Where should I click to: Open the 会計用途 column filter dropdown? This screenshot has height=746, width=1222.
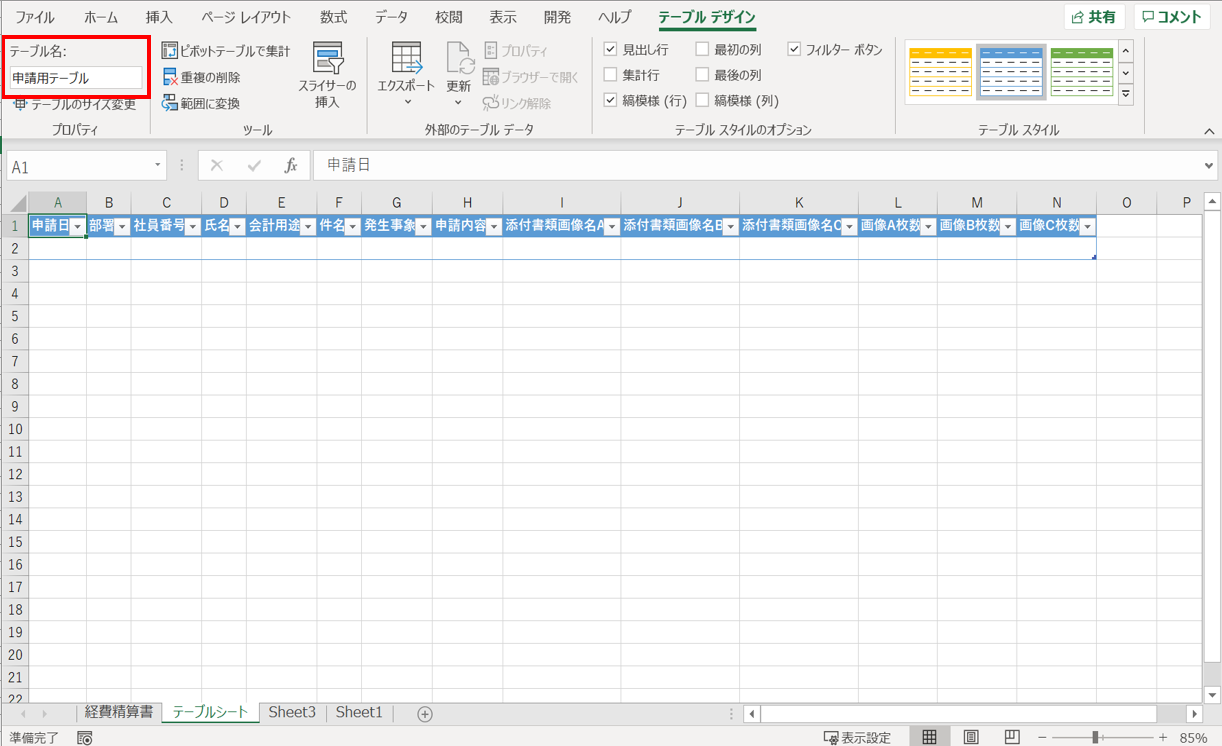coord(308,227)
